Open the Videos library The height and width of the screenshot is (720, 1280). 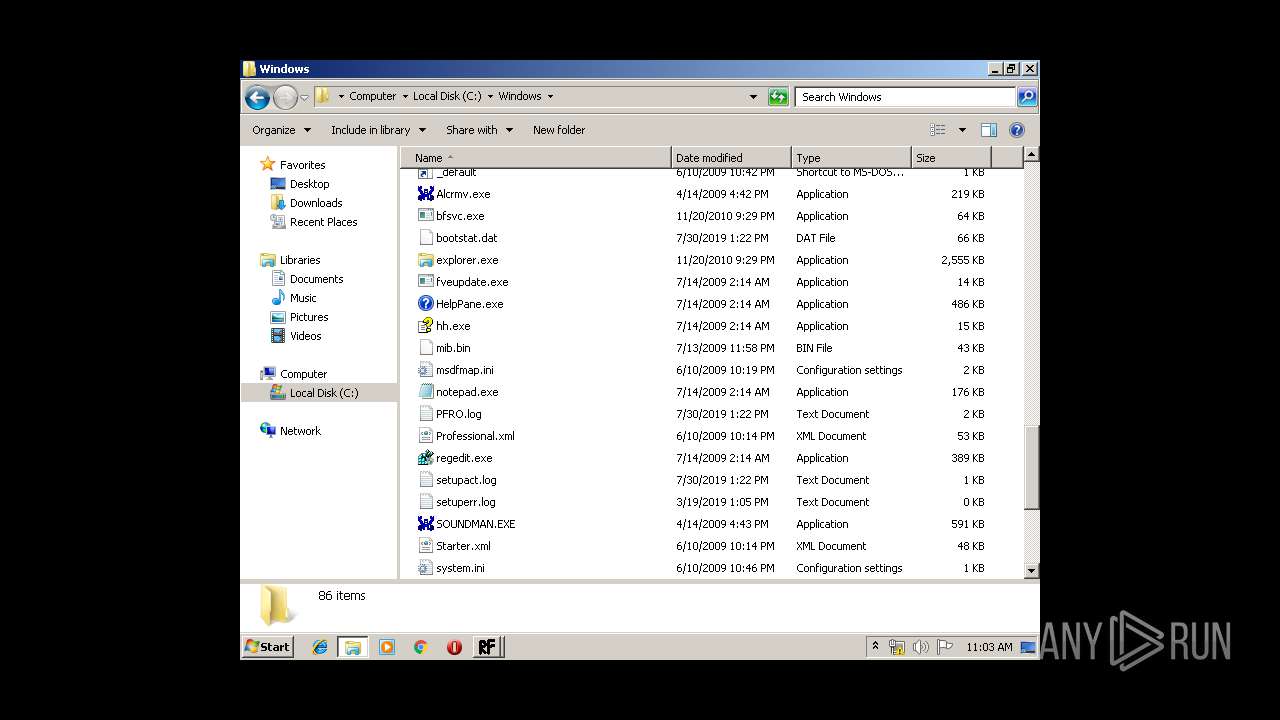(305, 336)
